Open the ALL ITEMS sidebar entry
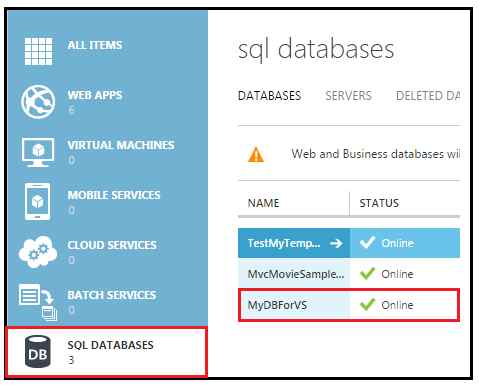The image size is (479, 386). [95, 45]
